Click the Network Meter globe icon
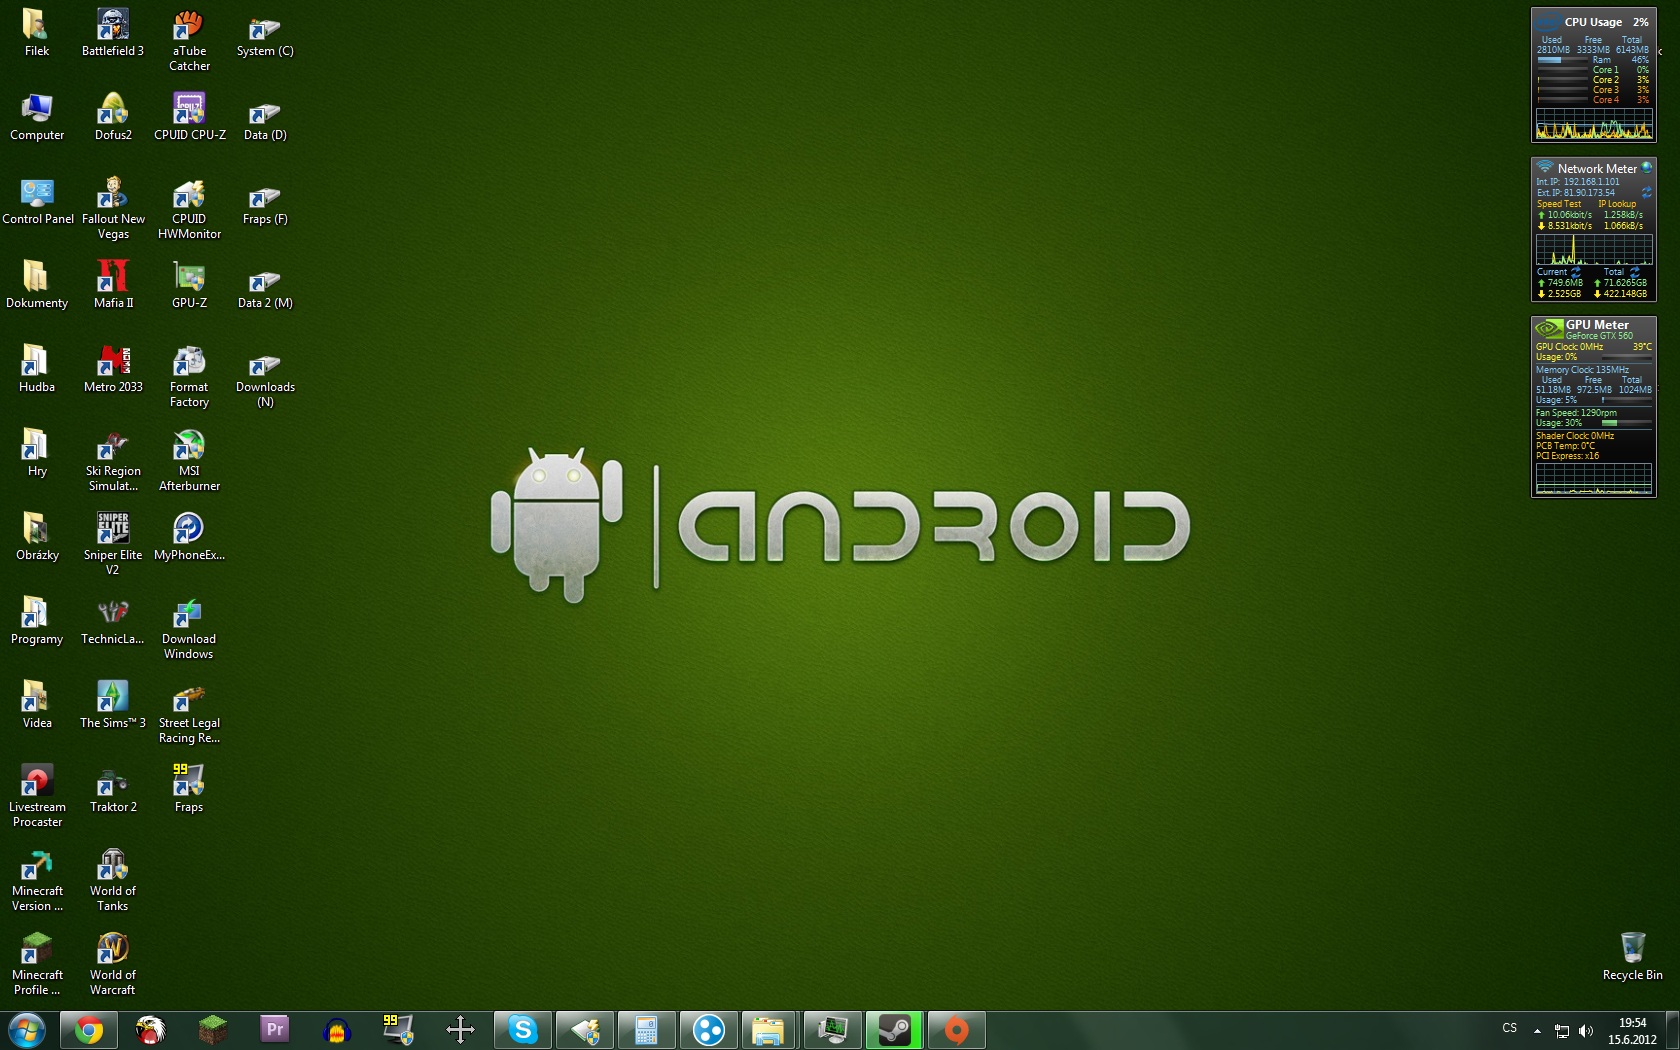Image resolution: width=1680 pixels, height=1050 pixels. (x=1647, y=168)
